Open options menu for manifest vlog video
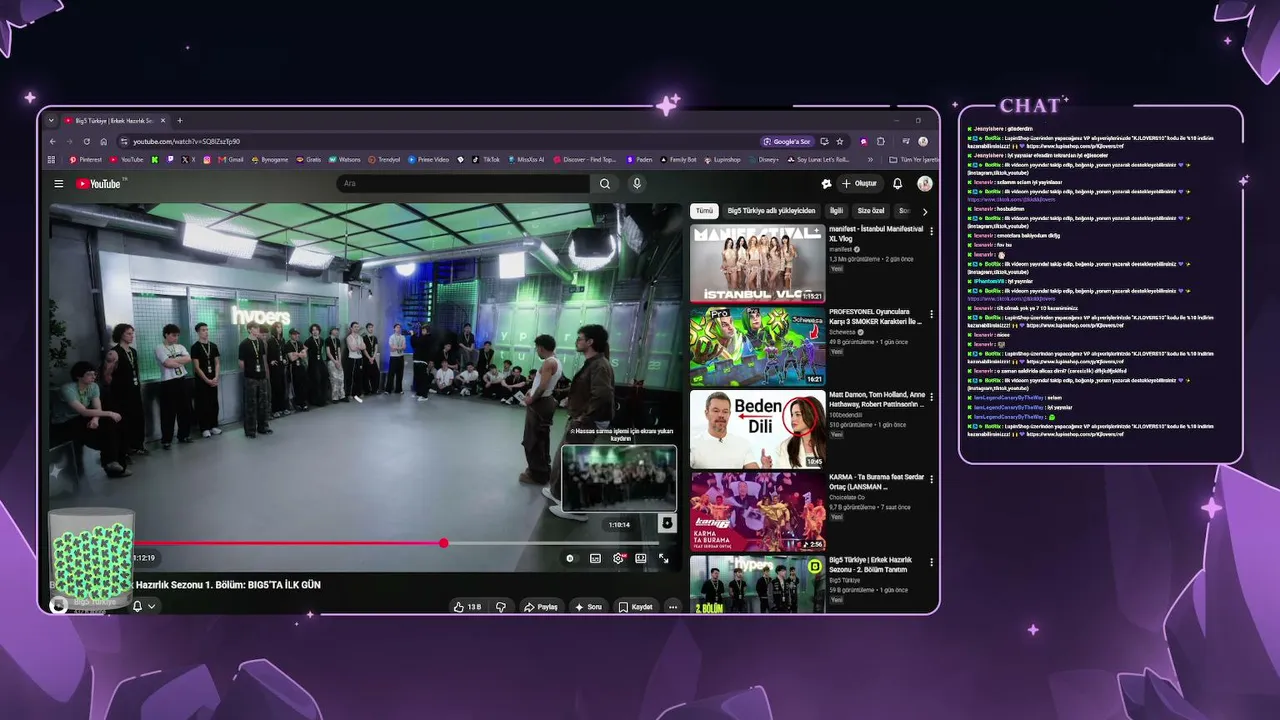 pyautogui.click(x=932, y=231)
